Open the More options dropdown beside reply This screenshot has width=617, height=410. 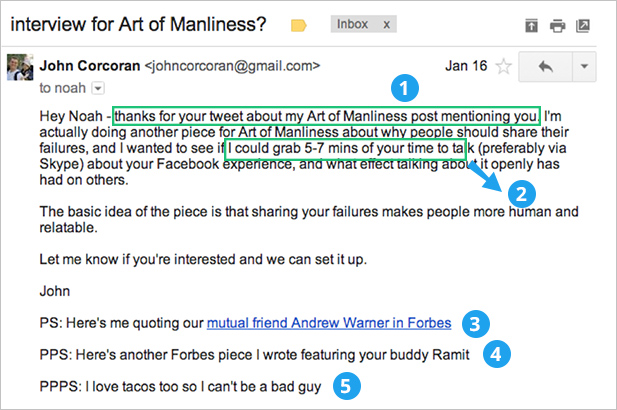pos(583,67)
